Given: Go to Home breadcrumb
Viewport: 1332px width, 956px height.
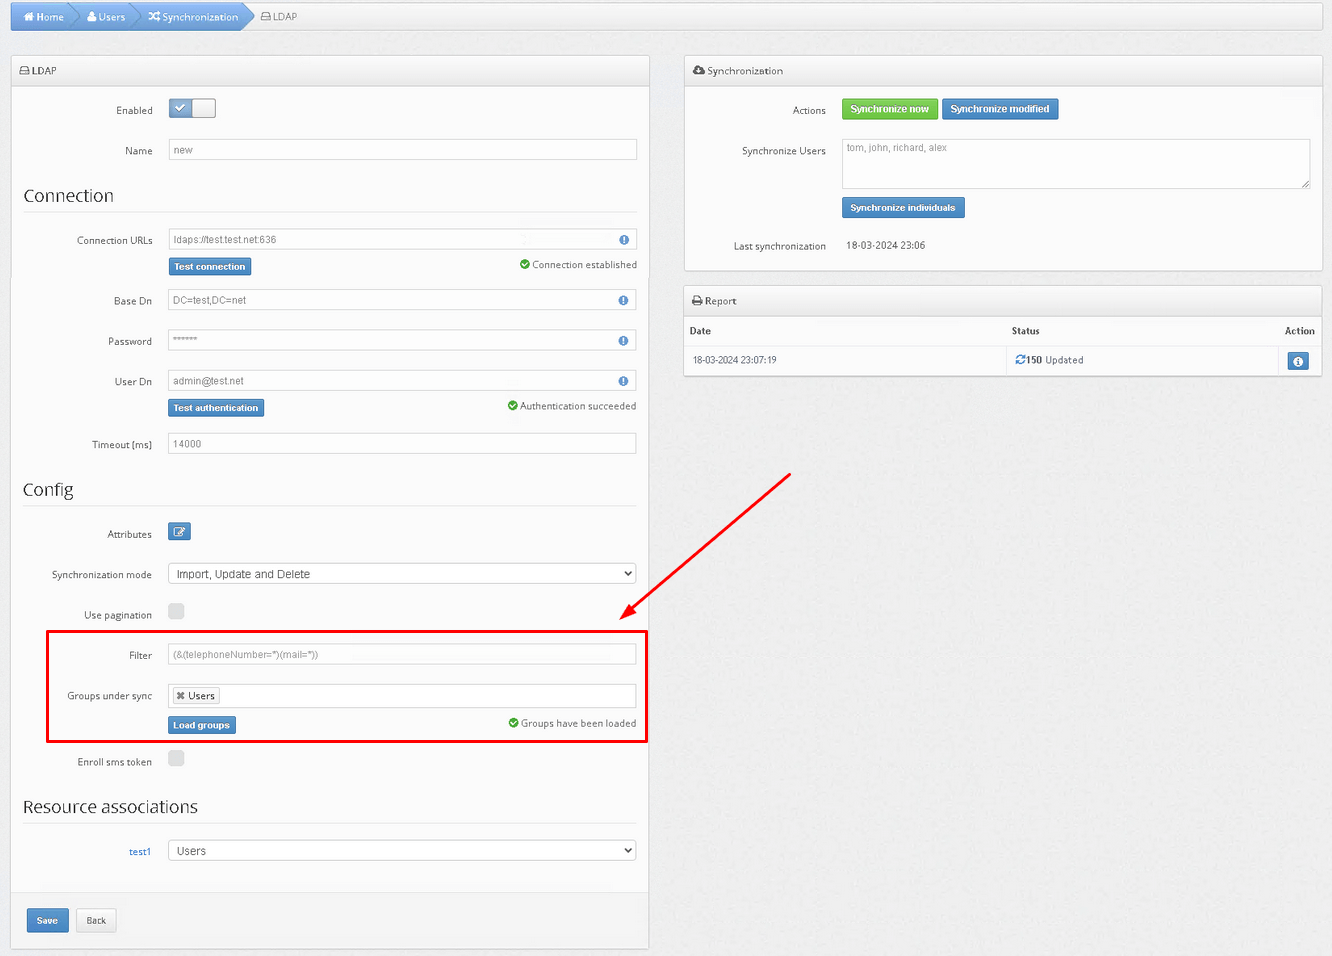Looking at the screenshot, I should (x=43, y=17).
